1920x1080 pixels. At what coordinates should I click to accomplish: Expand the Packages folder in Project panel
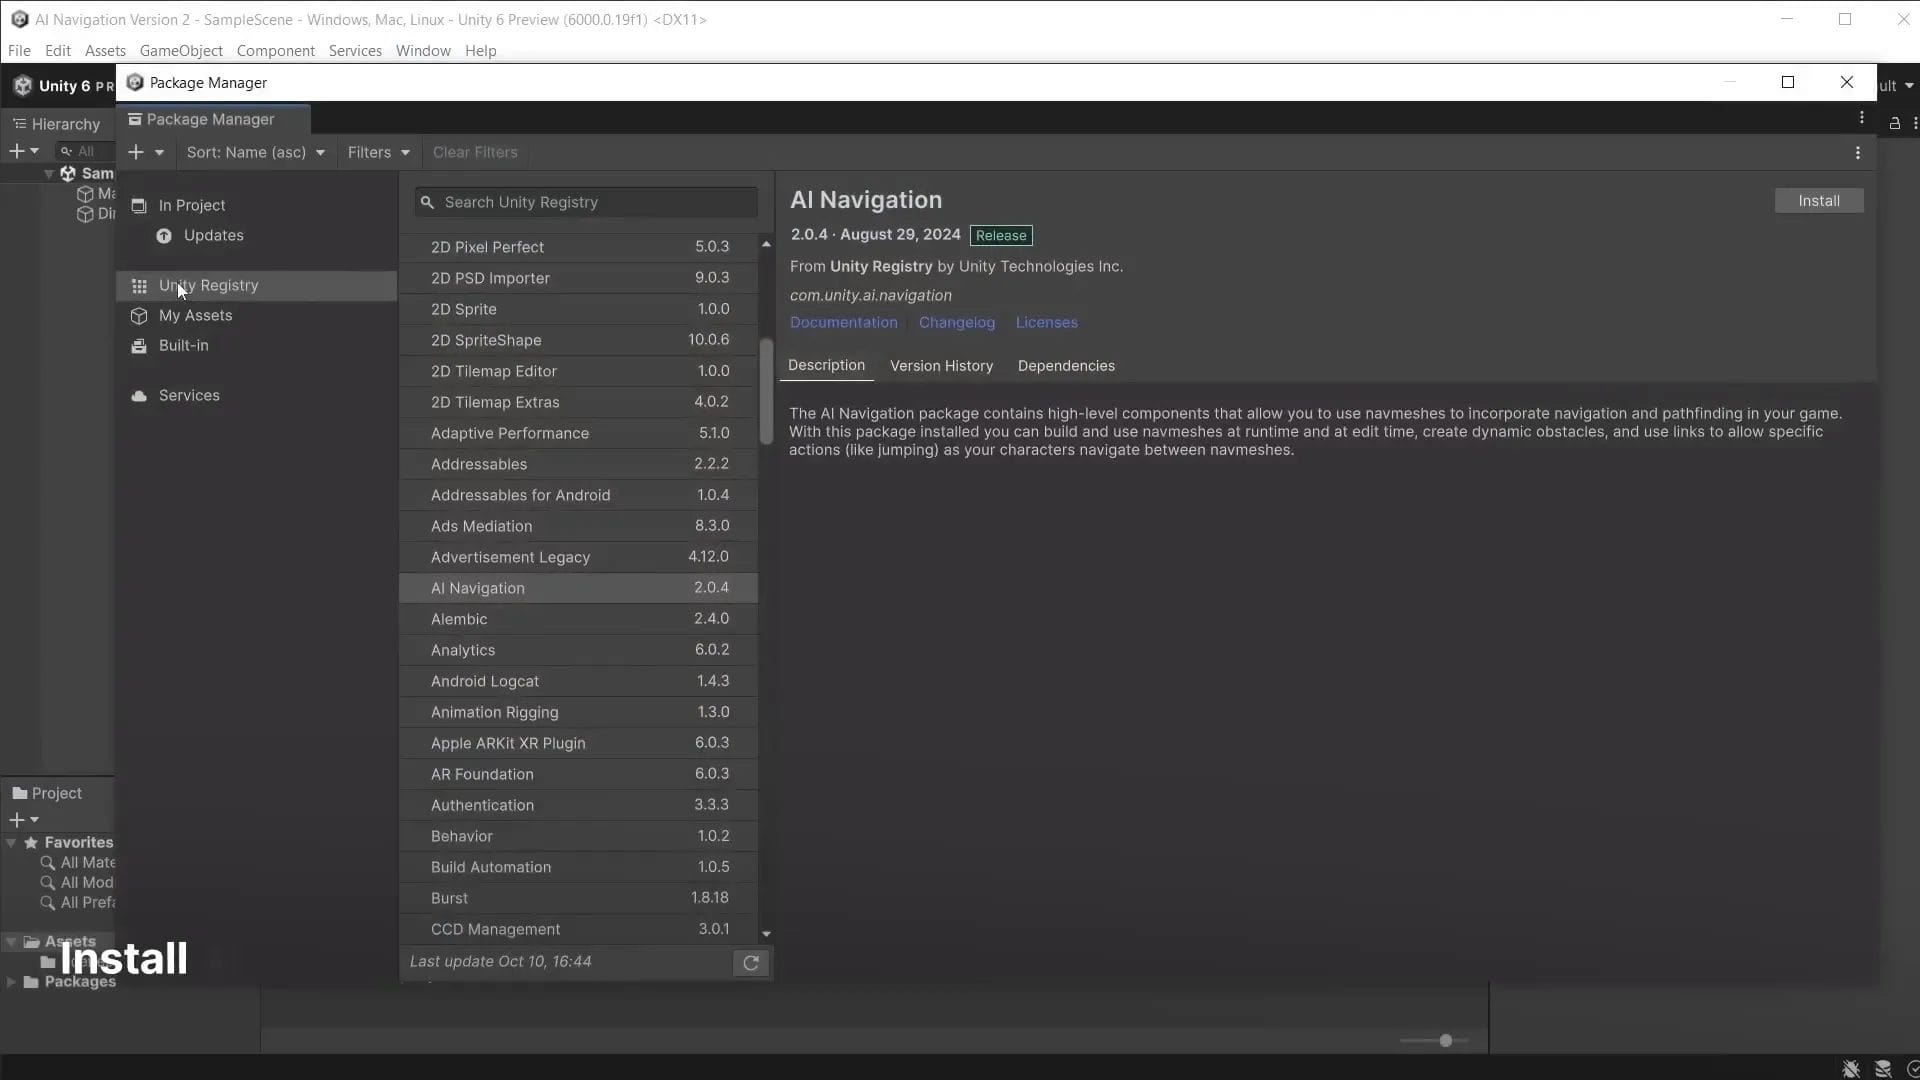tap(13, 981)
